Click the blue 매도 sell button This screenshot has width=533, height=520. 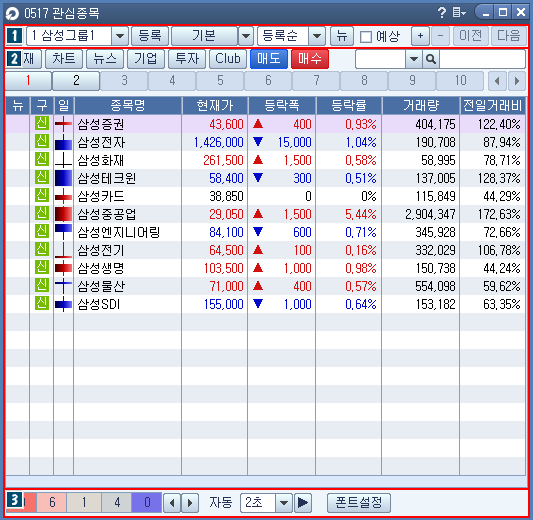click(269, 59)
